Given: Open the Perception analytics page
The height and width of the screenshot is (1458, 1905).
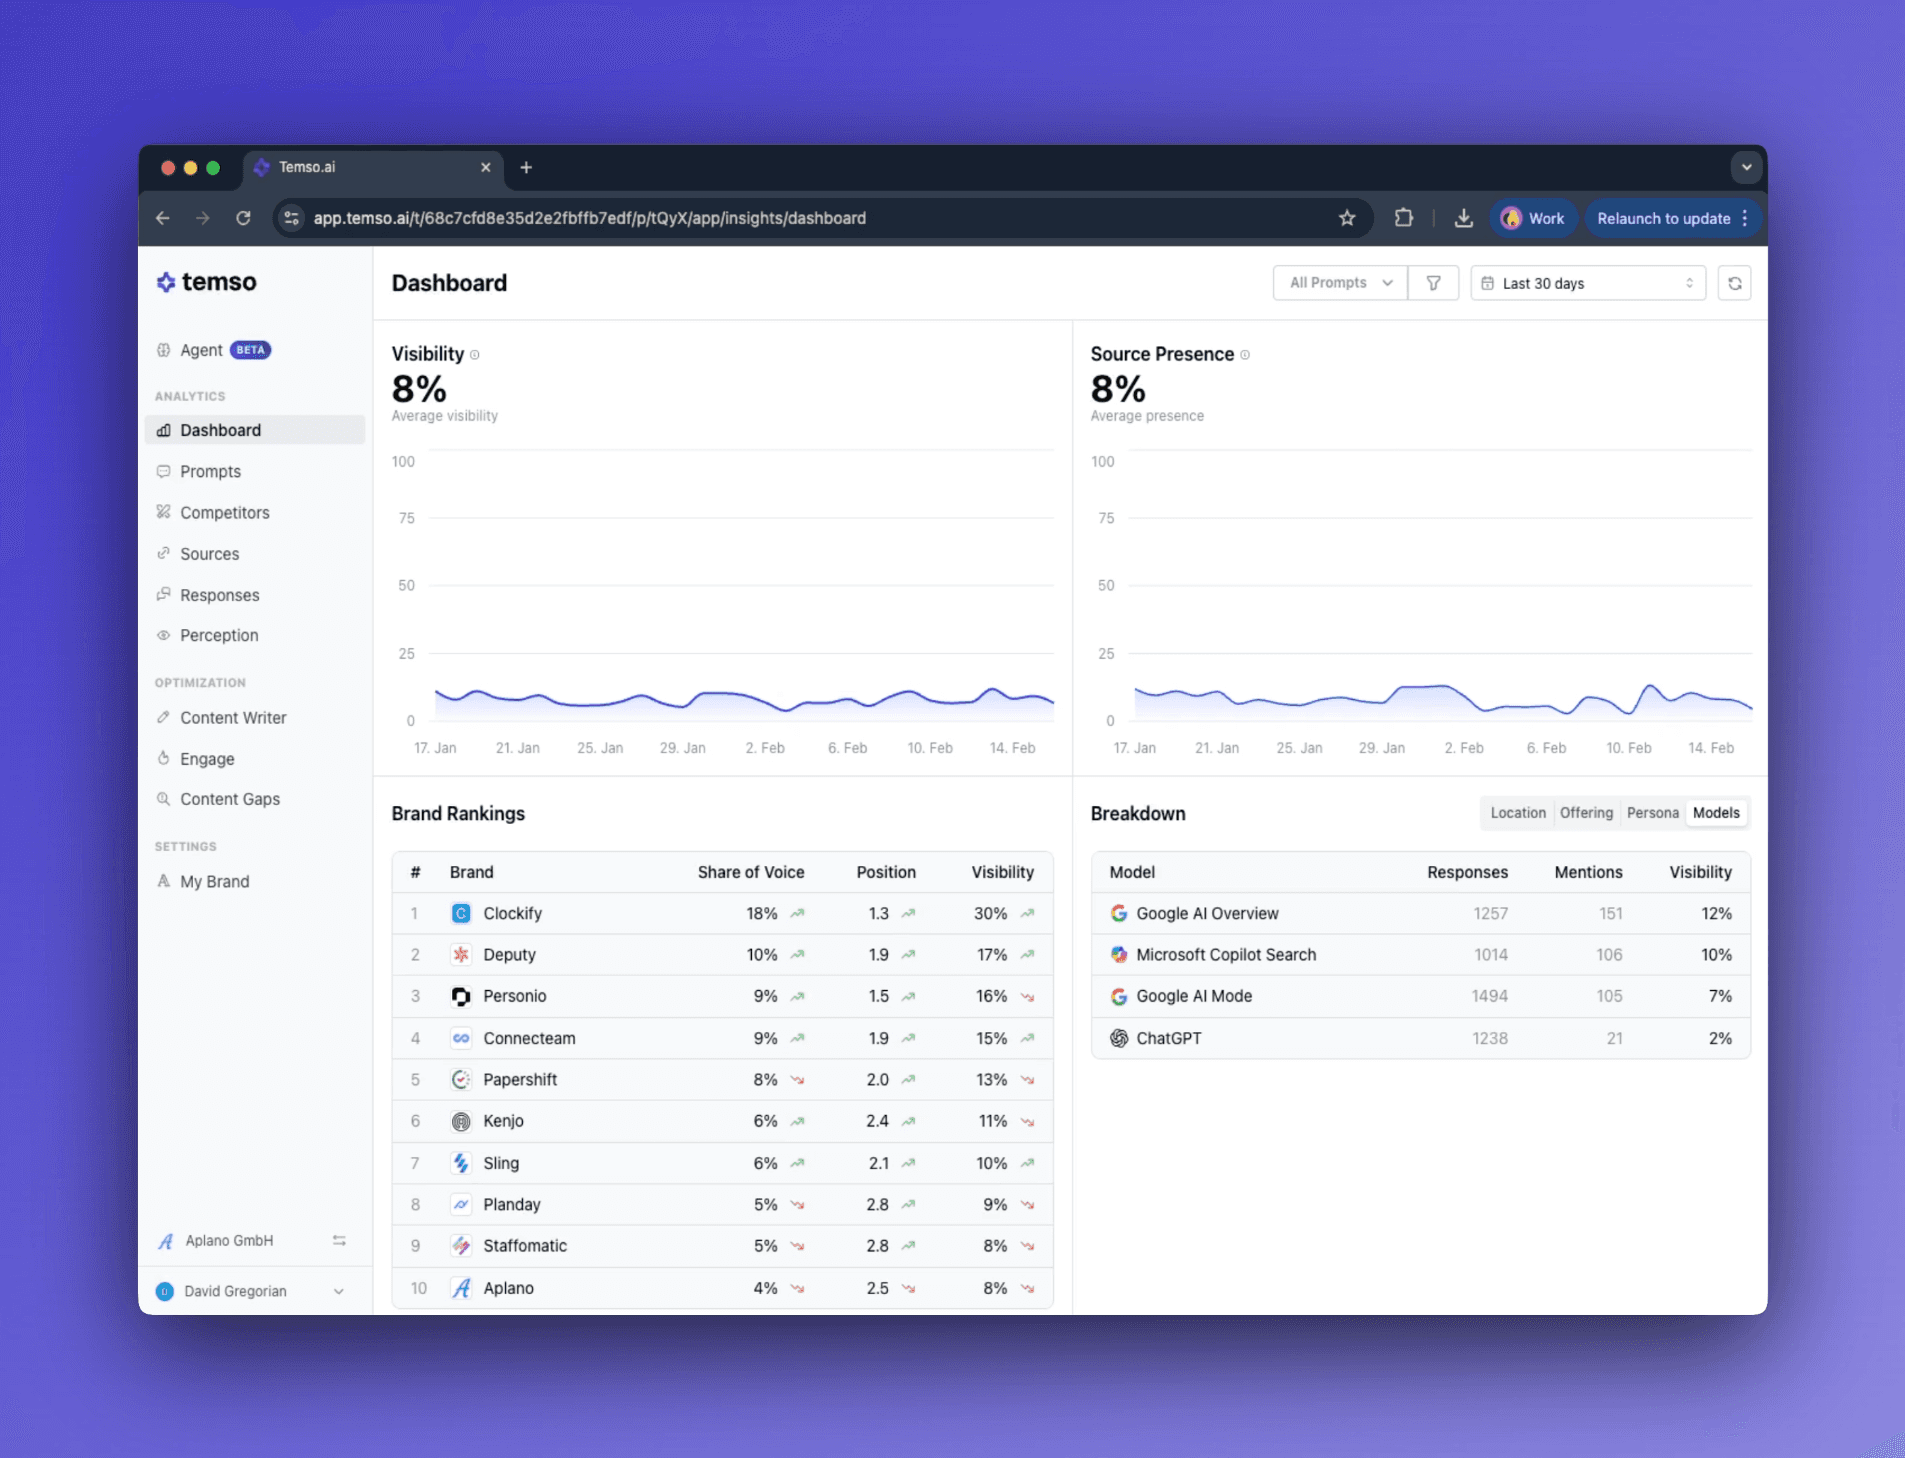Looking at the screenshot, I should tap(219, 635).
